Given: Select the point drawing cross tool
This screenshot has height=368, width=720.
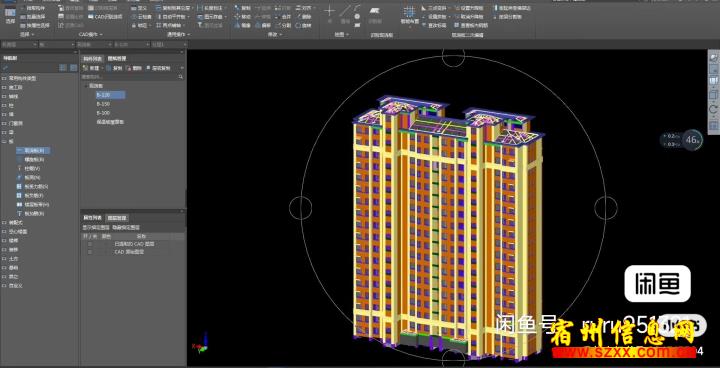Looking at the screenshot, I should pyautogui.click(x=329, y=11).
